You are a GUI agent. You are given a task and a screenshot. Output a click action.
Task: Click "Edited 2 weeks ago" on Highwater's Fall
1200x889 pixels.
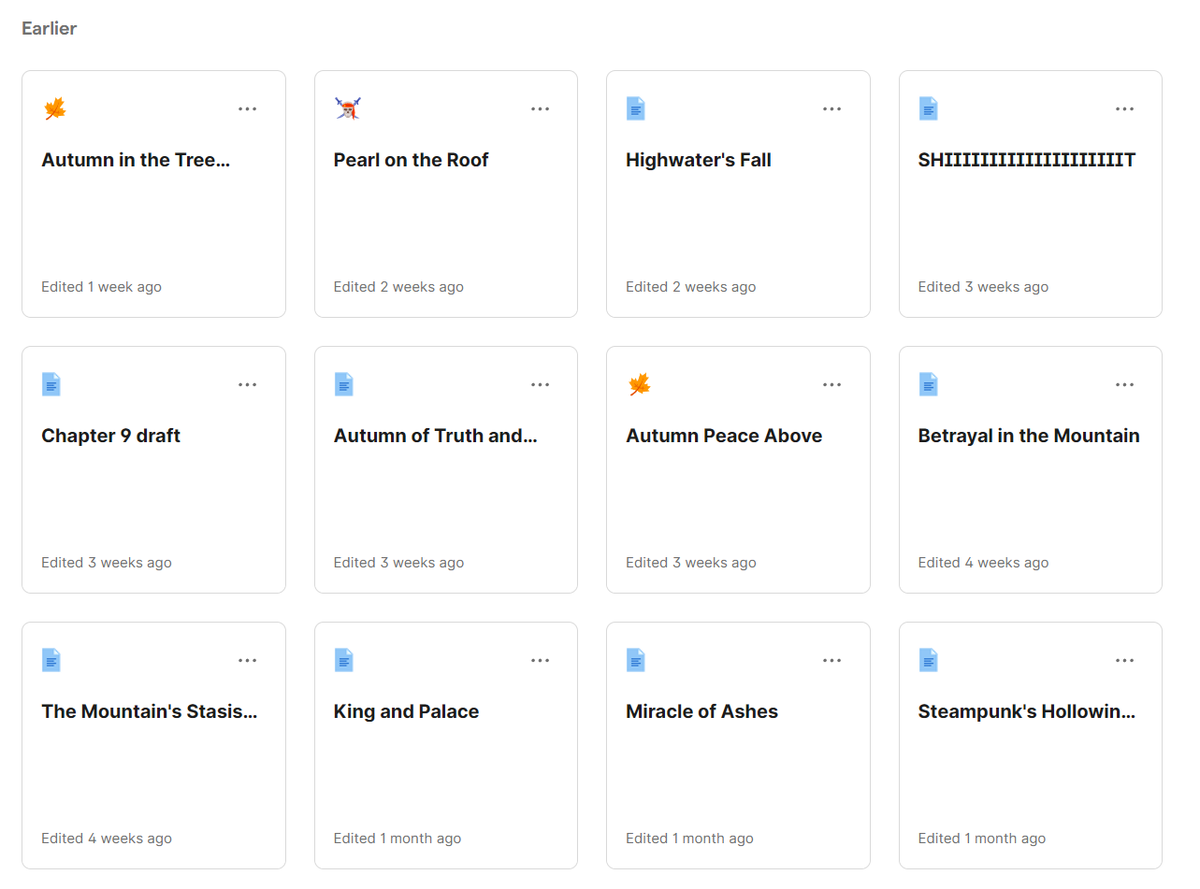pyautogui.click(x=691, y=287)
